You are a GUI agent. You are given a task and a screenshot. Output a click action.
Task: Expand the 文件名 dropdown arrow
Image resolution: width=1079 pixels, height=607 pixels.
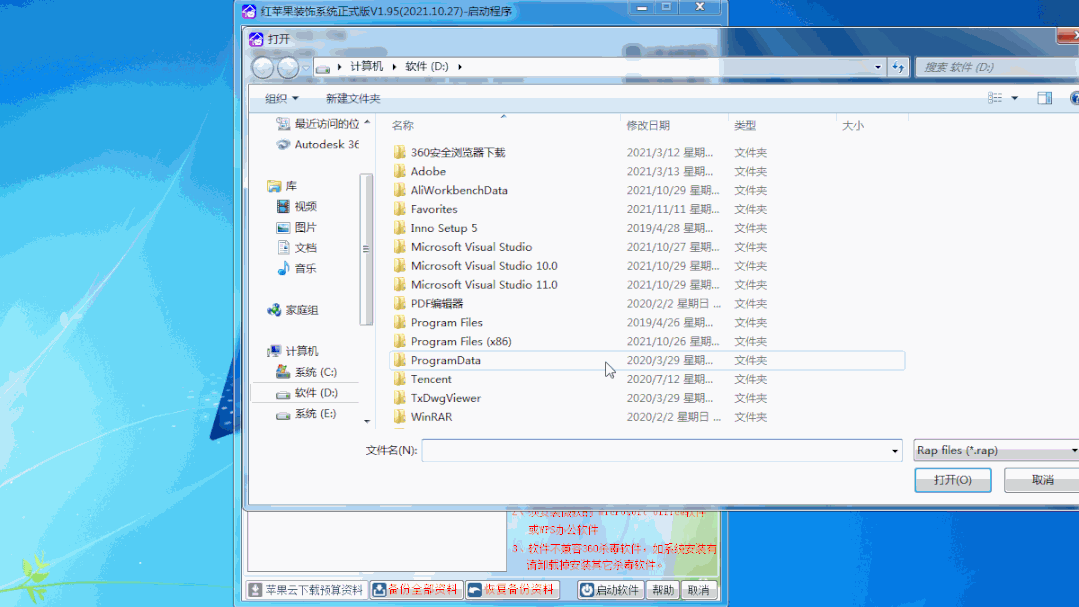(895, 451)
